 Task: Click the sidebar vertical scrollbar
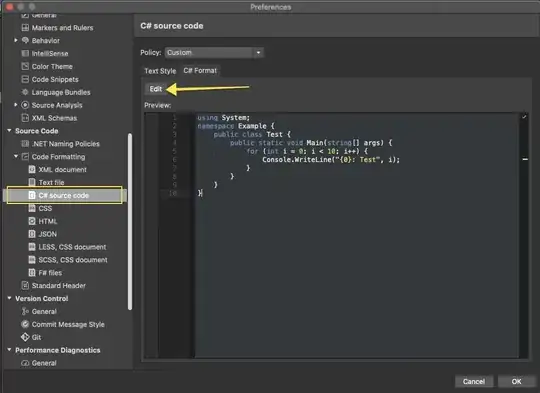click(x=130, y=222)
